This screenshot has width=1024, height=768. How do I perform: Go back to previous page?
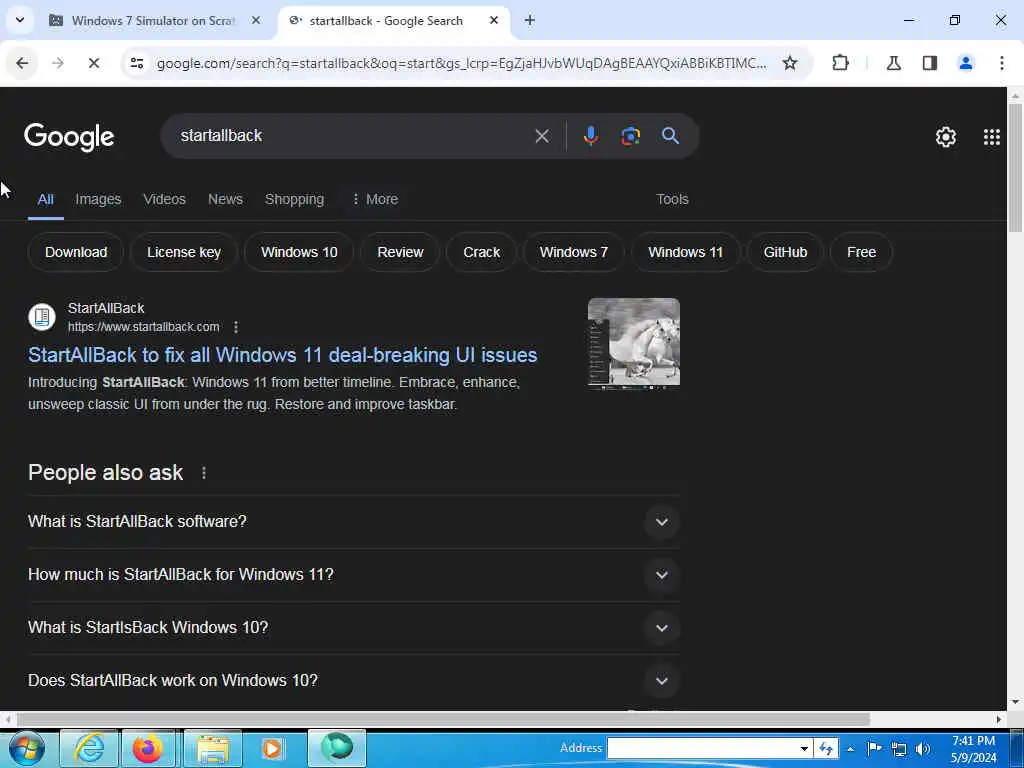tap(22, 63)
